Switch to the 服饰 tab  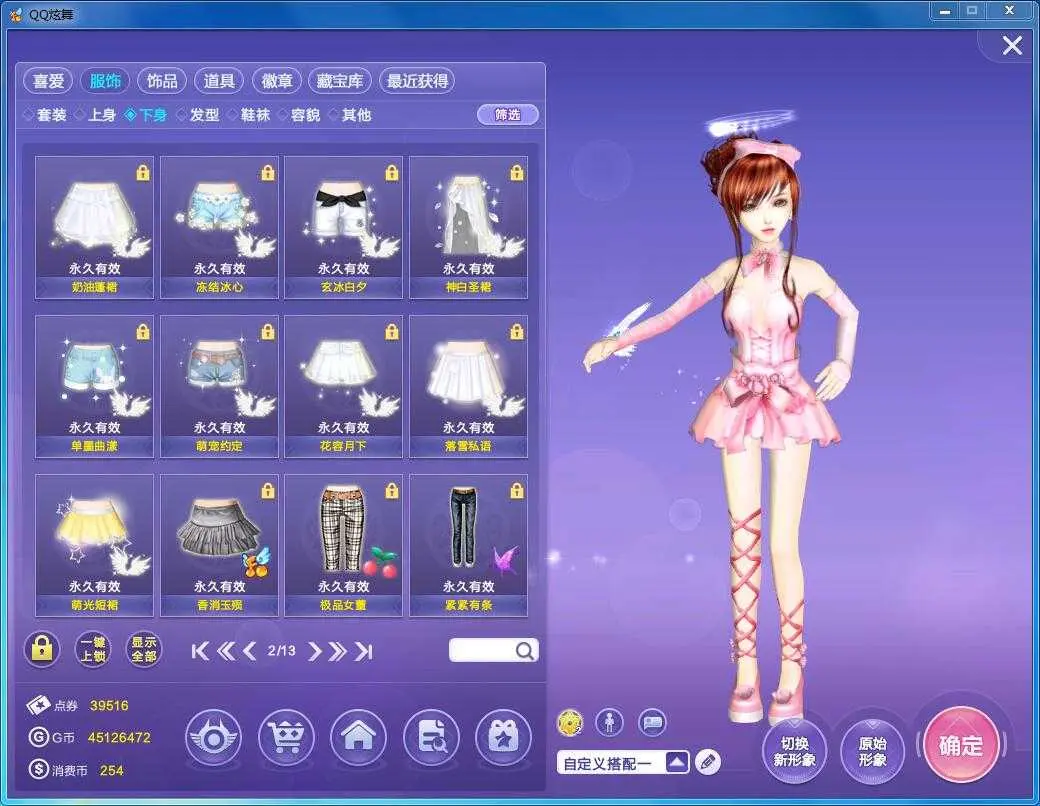coord(105,81)
